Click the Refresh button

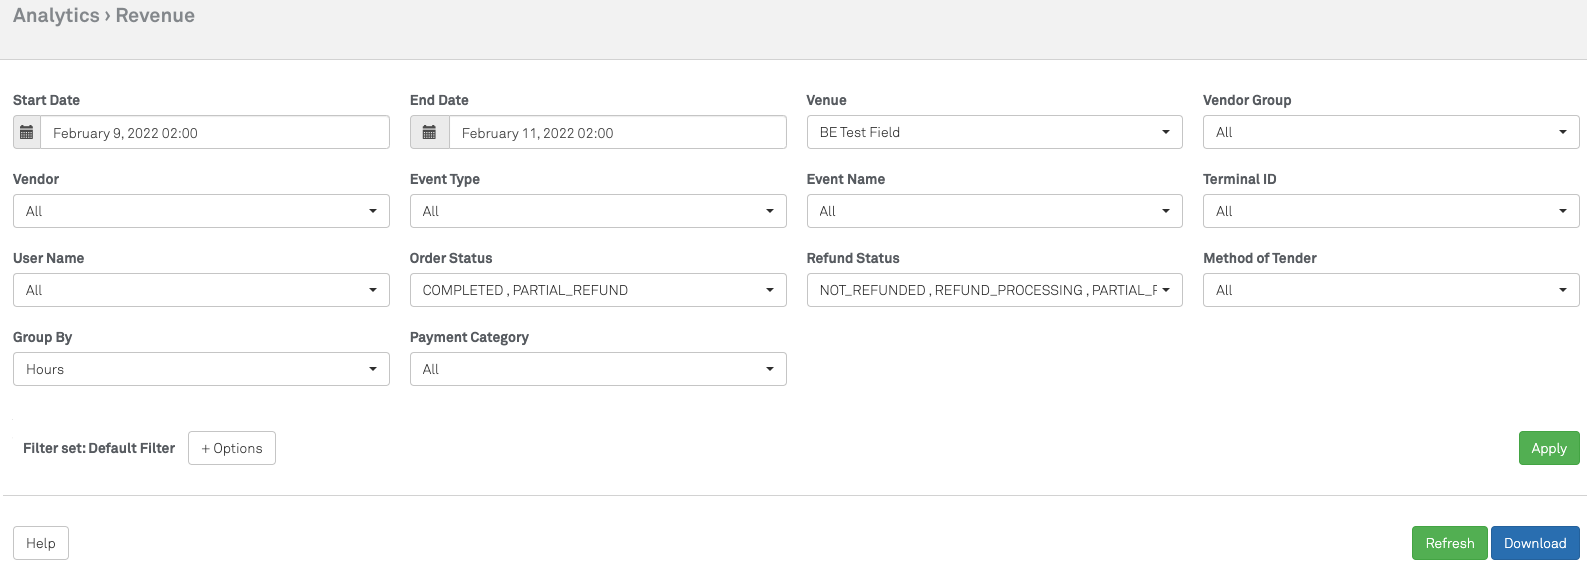point(1449,543)
